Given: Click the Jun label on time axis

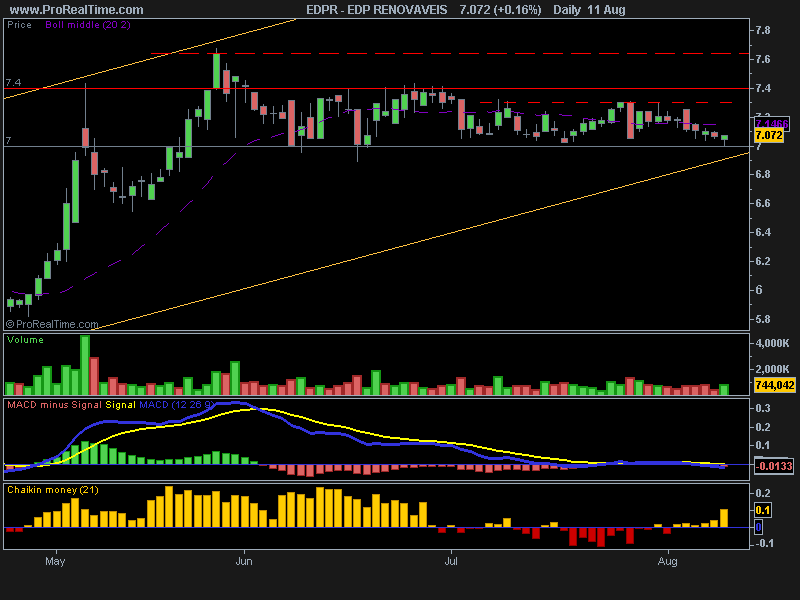Looking at the screenshot, I should point(244,561).
